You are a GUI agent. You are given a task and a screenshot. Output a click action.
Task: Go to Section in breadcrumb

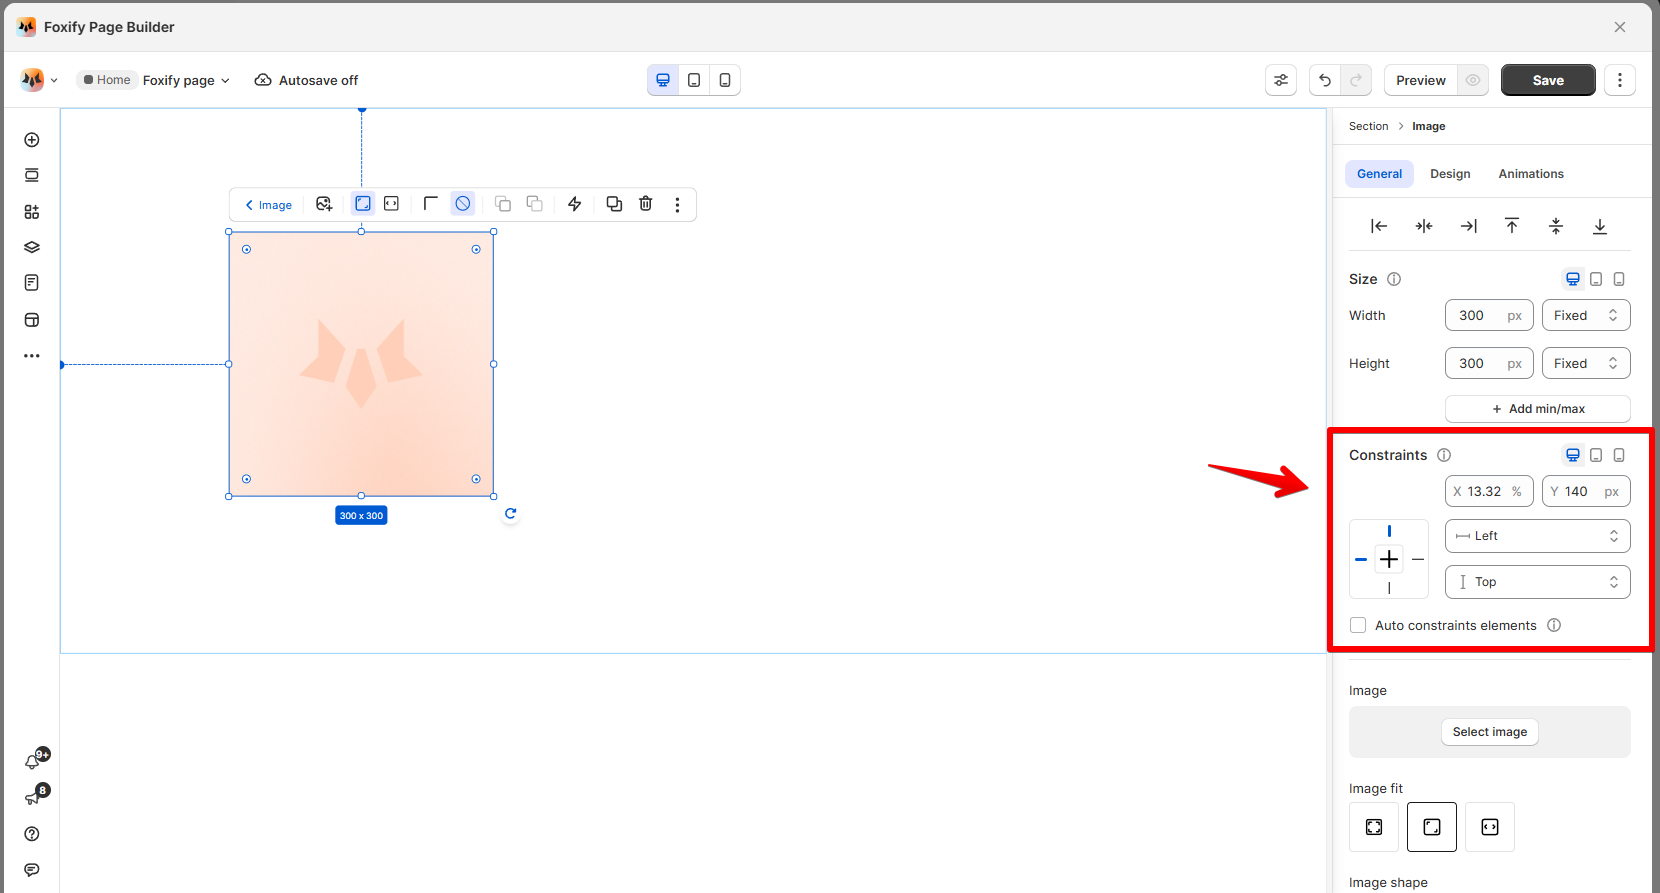pos(1368,126)
